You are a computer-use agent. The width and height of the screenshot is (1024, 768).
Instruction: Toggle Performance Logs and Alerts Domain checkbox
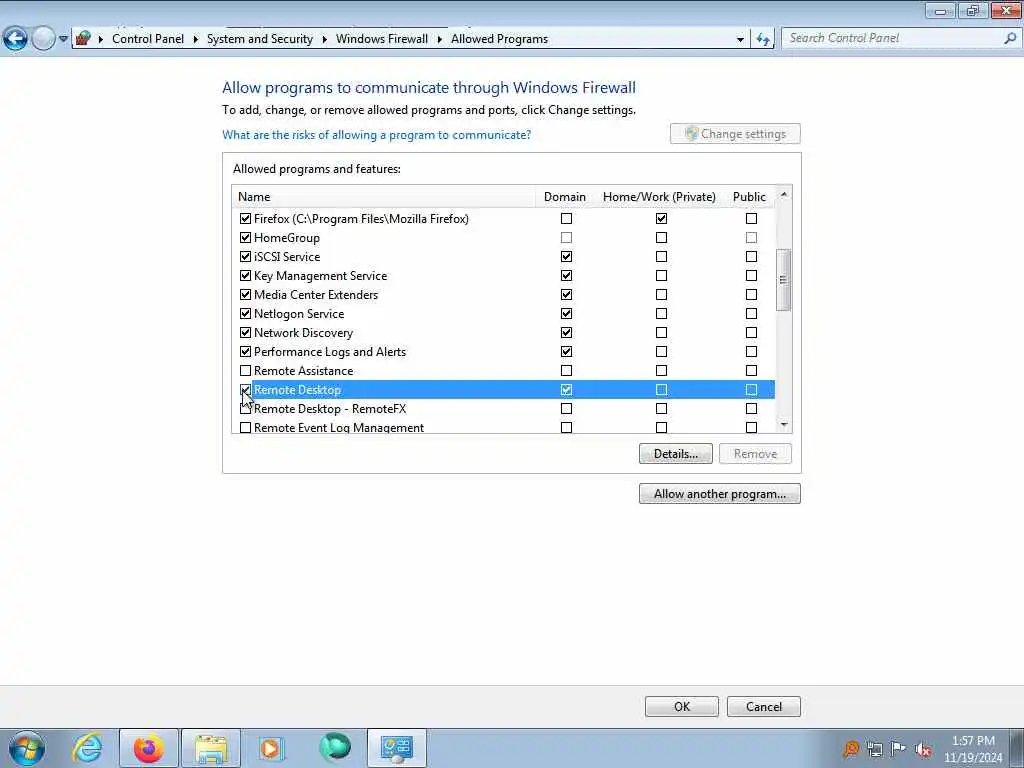(x=566, y=352)
